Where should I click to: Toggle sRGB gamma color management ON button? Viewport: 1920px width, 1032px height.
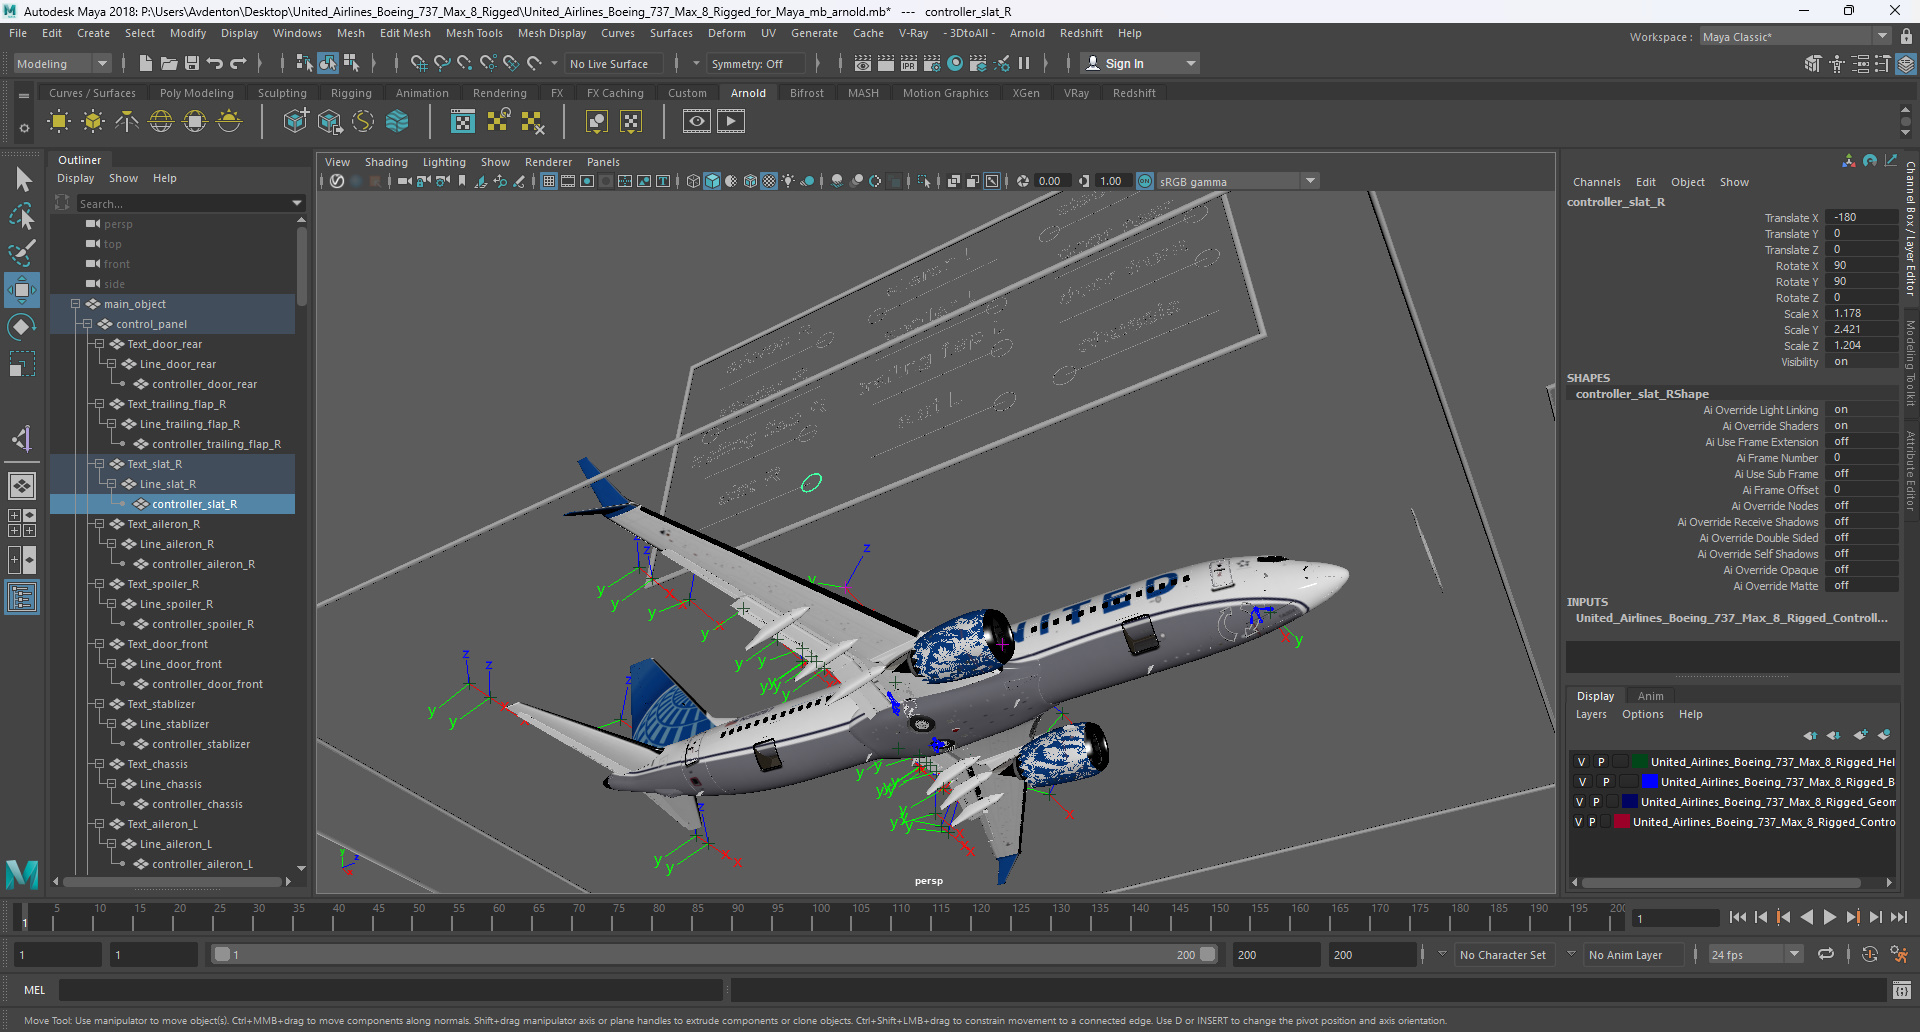pos(1145,181)
